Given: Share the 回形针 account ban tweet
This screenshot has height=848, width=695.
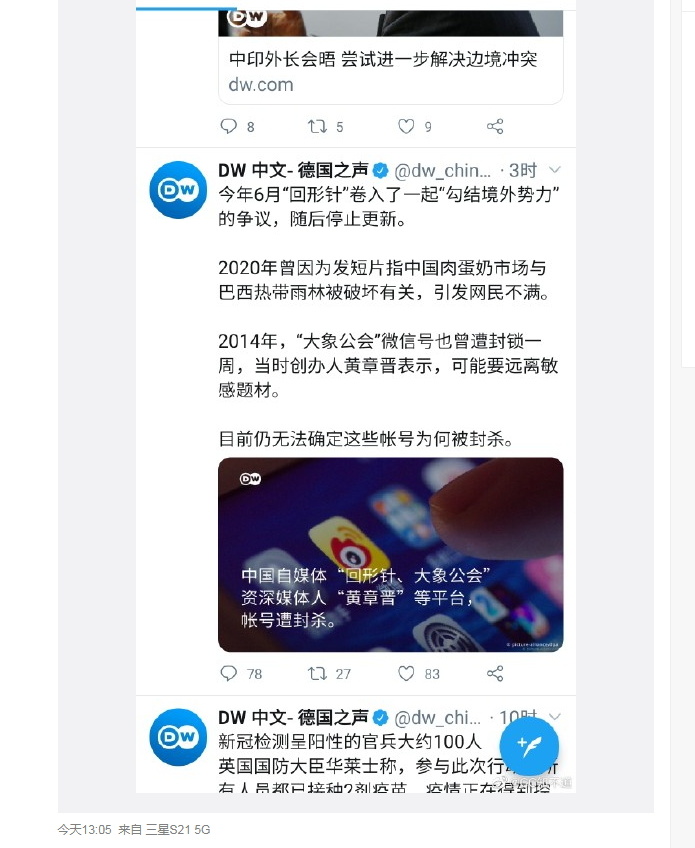Looking at the screenshot, I should pos(495,673).
